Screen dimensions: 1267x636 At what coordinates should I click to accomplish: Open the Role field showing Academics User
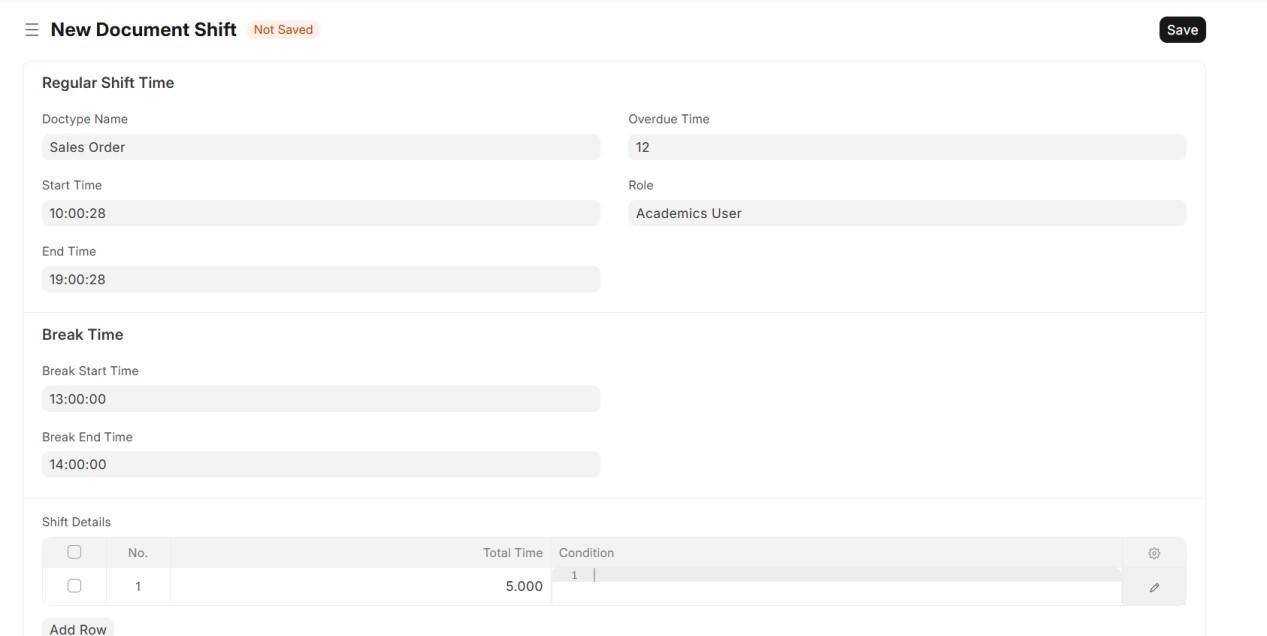click(906, 213)
